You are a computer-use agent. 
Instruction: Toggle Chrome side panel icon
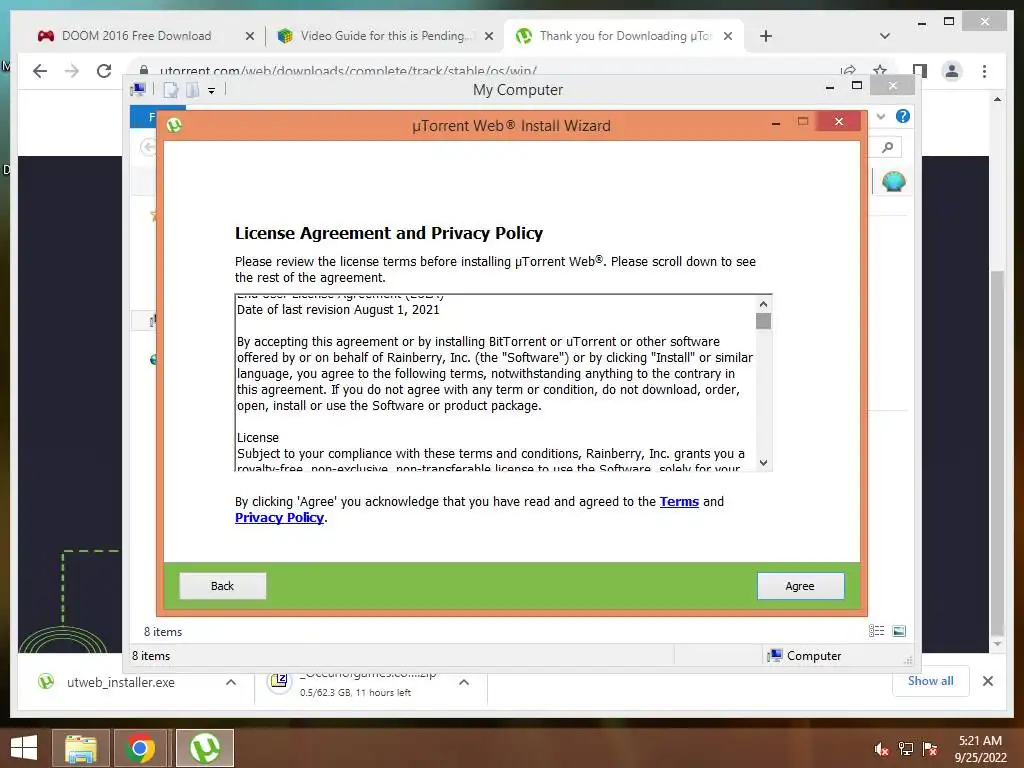[x=920, y=71]
